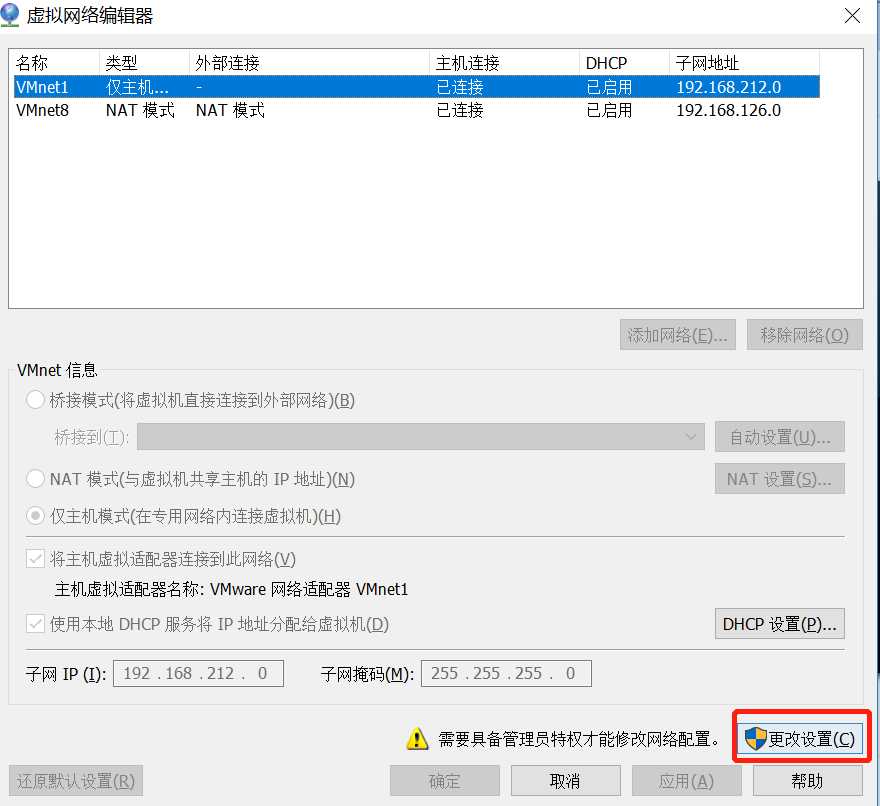Select the VMnet1 row in network list

416,87
